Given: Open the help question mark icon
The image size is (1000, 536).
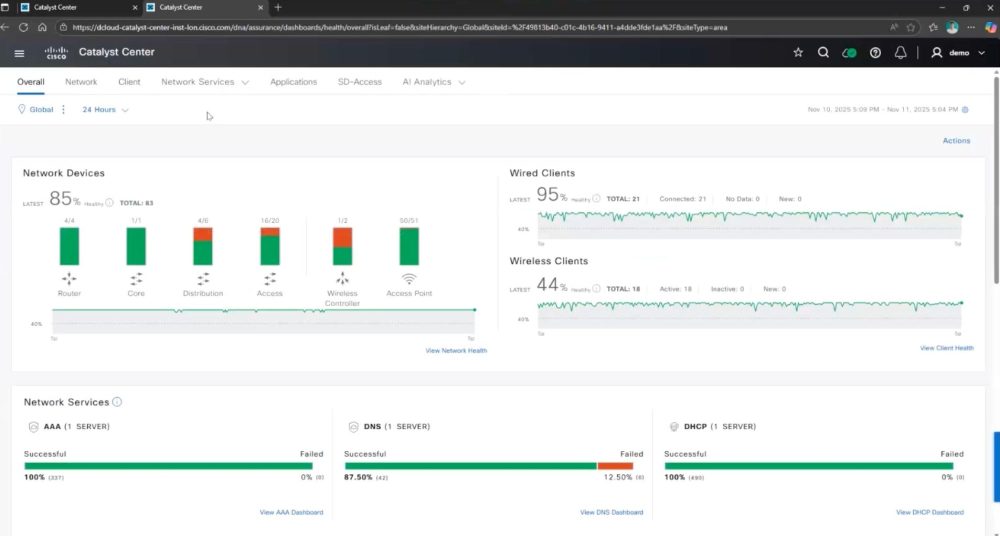Looking at the screenshot, I should pos(875,53).
